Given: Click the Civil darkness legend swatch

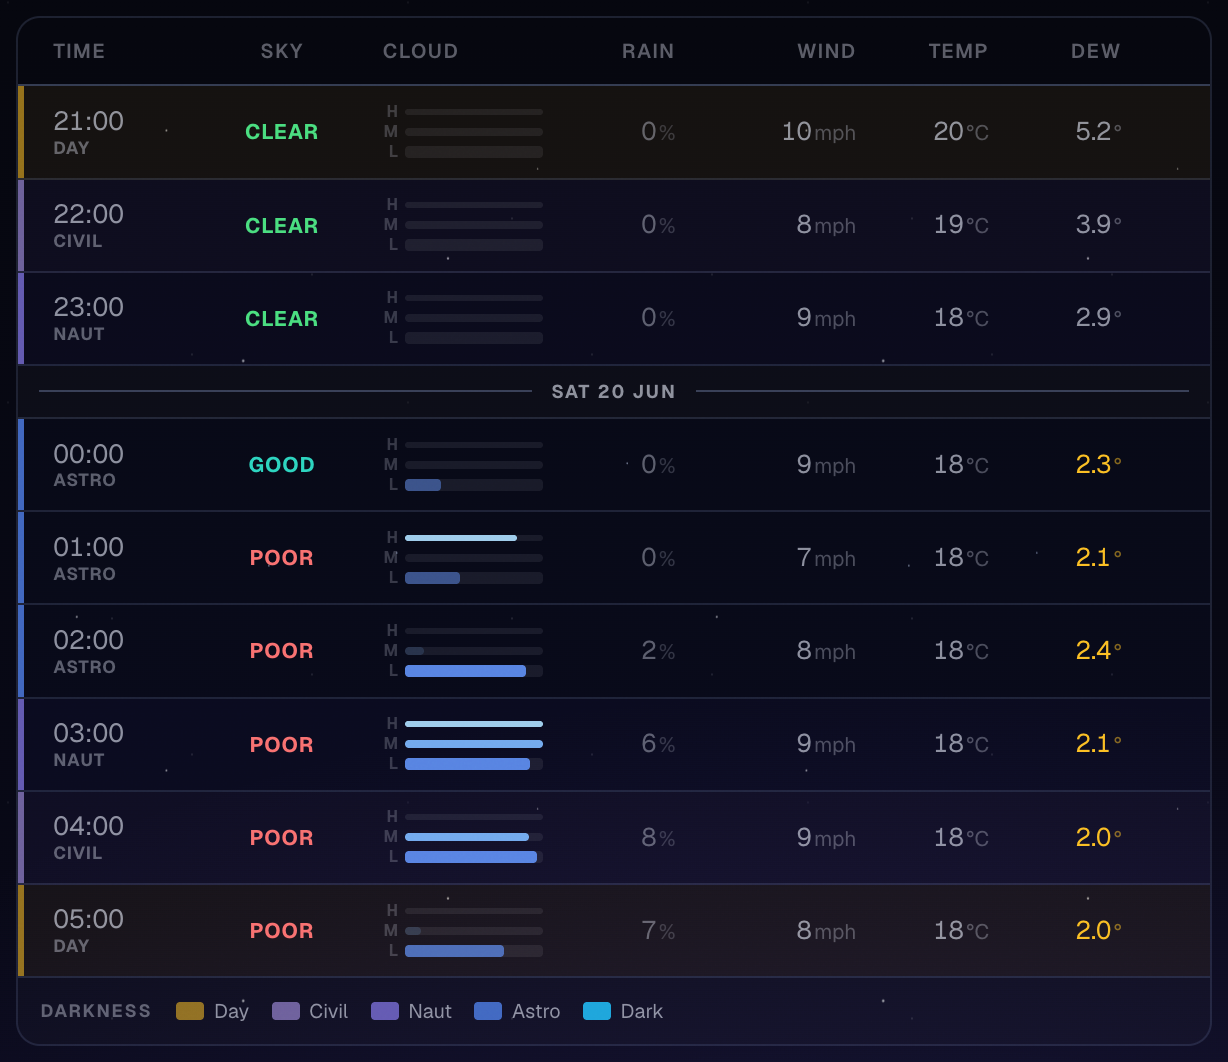Looking at the screenshot, I should [286, 1011].
